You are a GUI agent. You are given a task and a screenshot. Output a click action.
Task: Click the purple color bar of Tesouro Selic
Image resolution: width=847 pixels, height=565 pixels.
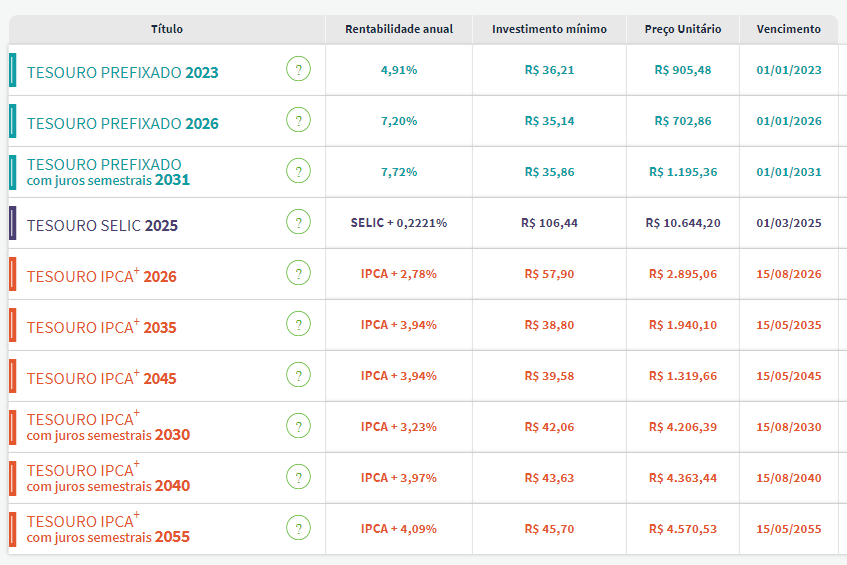12,223
